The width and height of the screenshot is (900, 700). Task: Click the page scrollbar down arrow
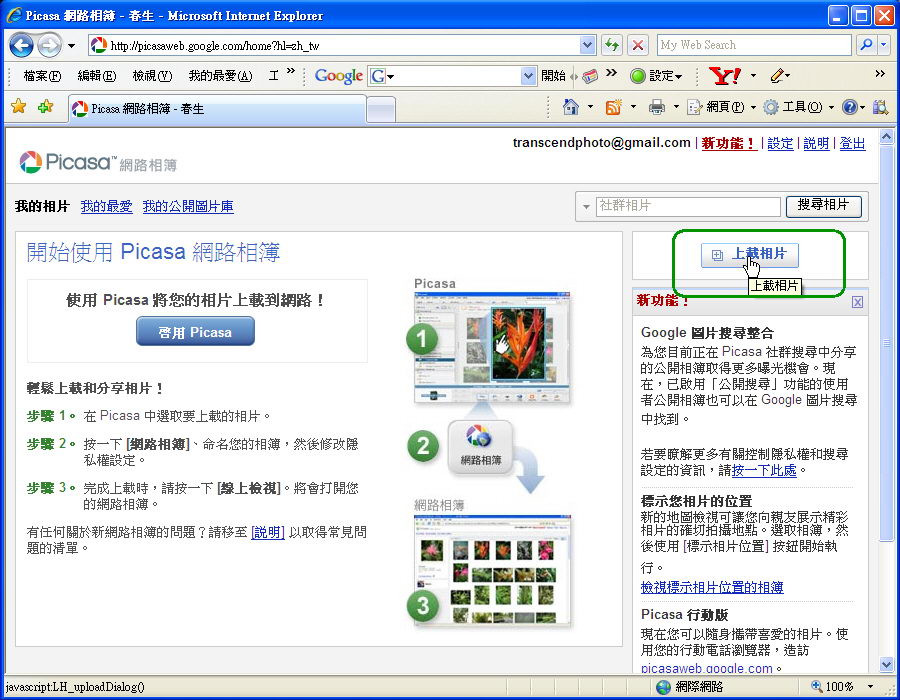[x=886, y=665]
